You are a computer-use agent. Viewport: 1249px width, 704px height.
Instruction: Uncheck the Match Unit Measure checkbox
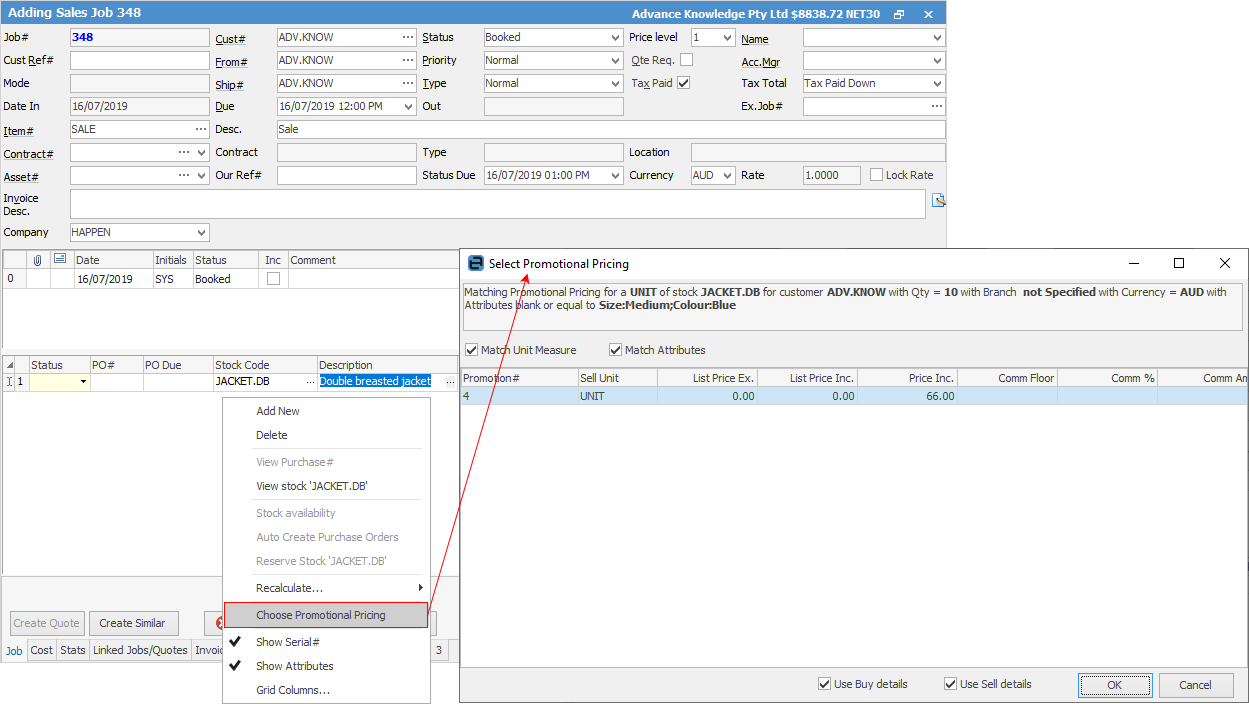pos(472,350)
